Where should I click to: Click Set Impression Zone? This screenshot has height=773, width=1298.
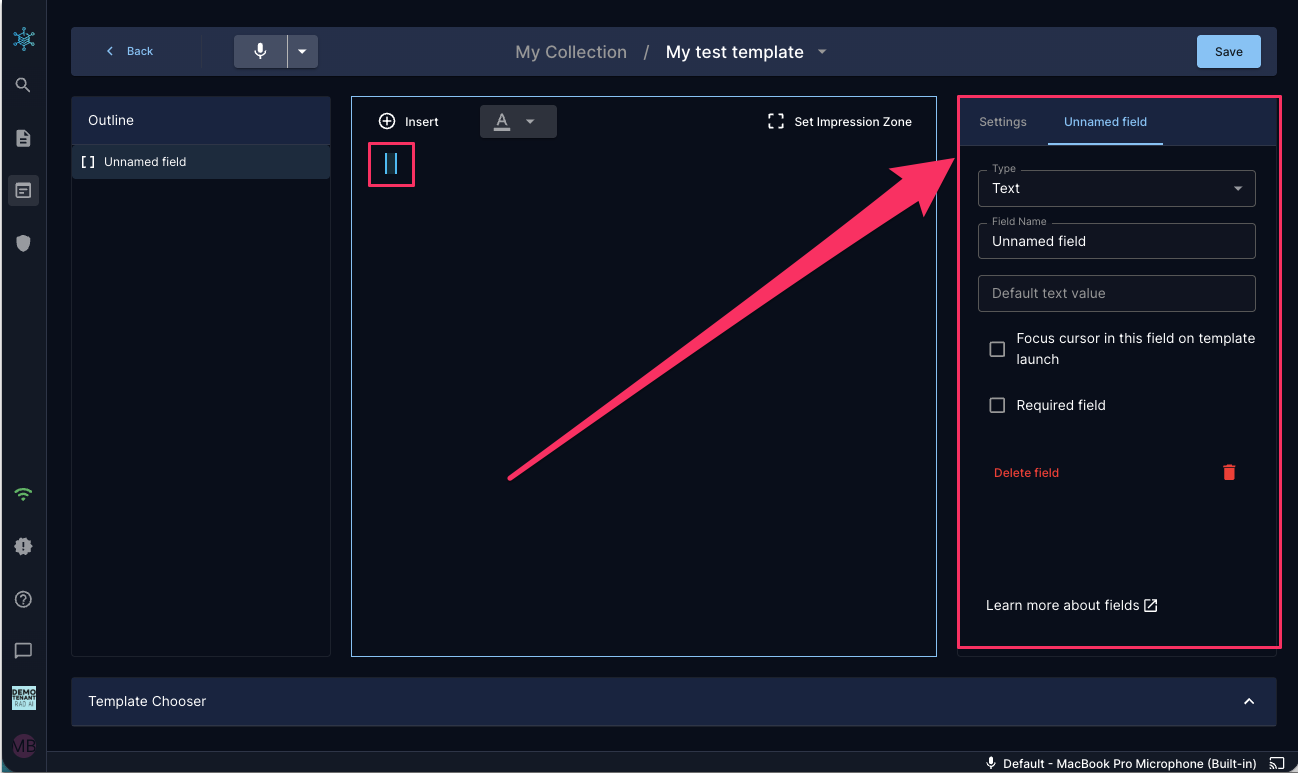pyautogui.click(x=840, y=121)
